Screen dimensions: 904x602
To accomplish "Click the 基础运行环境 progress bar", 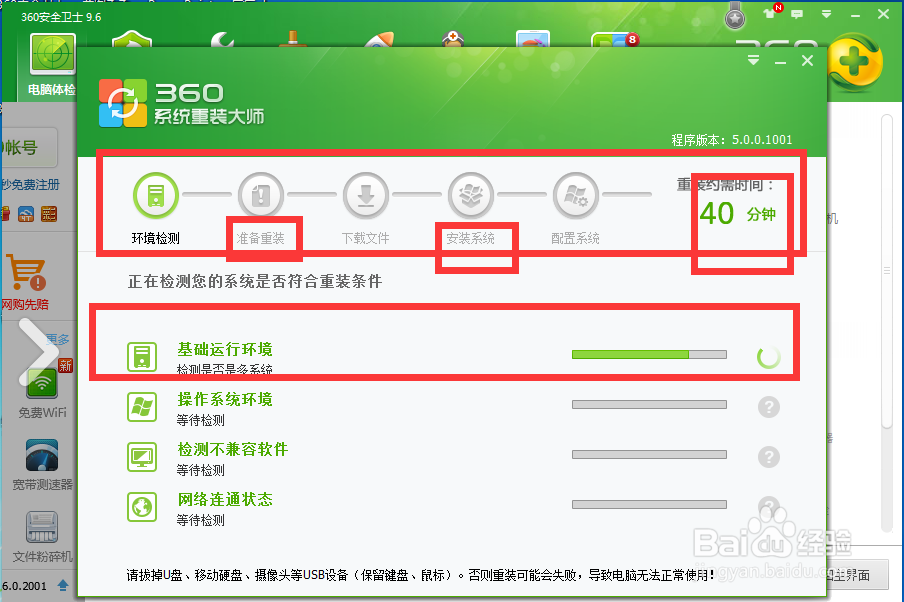I will [x=648, y=354].
